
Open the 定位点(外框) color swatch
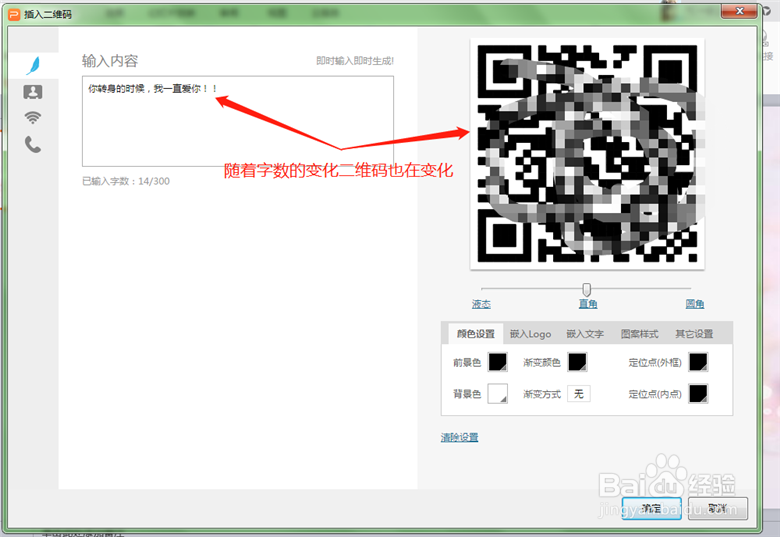tap(698, 362)
